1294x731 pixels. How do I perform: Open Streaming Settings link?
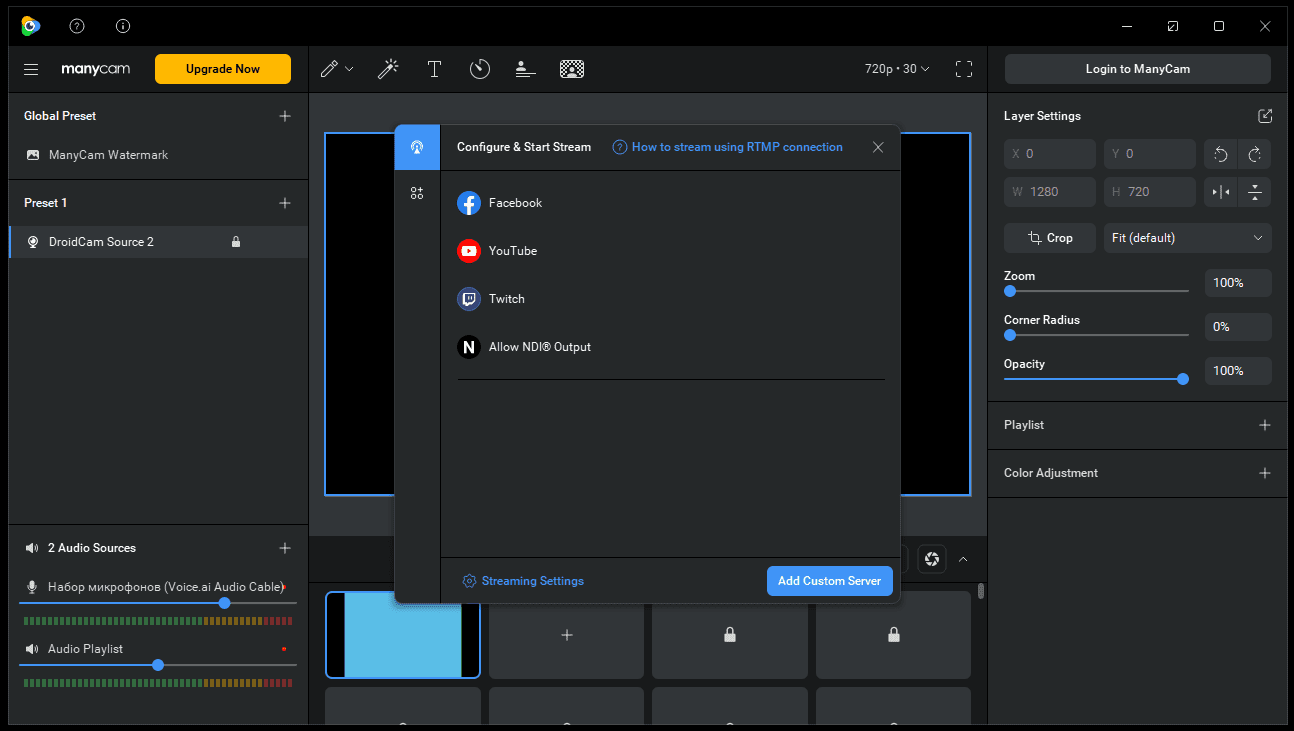[x=523, y=581]
